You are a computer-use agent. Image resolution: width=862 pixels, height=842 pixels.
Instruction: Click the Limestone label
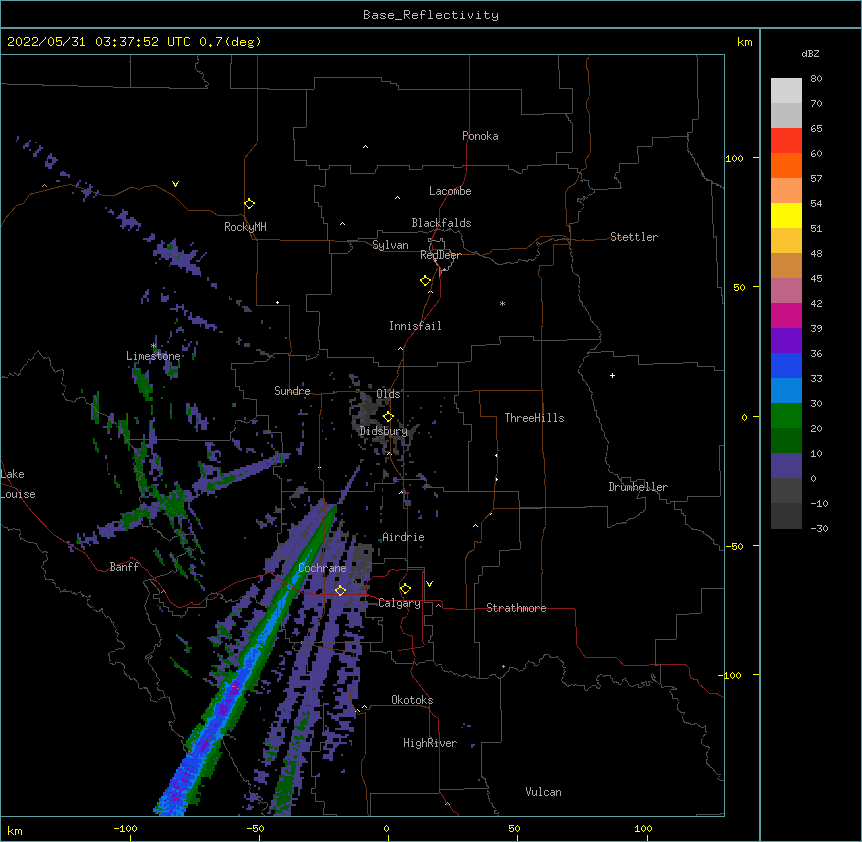click(x=153, y=356)
